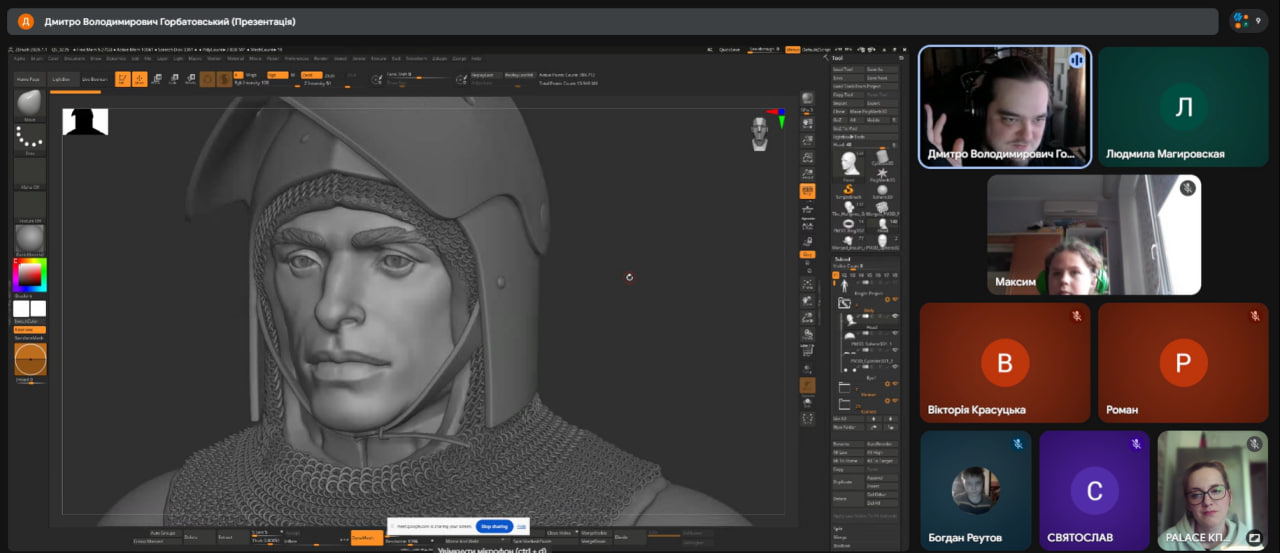Expand the Tool palette header
Viewport: 1280px width, 553px height.
click(838, 58)
